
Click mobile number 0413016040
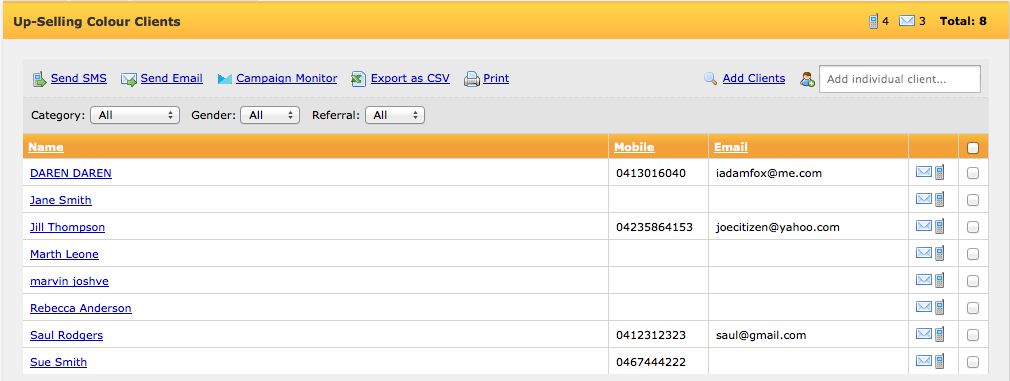[651, 173]
